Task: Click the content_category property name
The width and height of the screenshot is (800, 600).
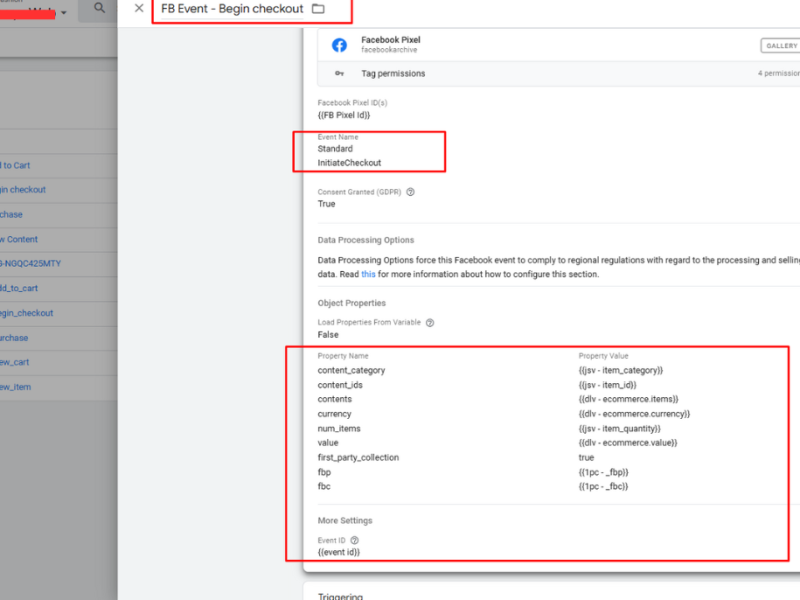Action: tap(352, 370)
